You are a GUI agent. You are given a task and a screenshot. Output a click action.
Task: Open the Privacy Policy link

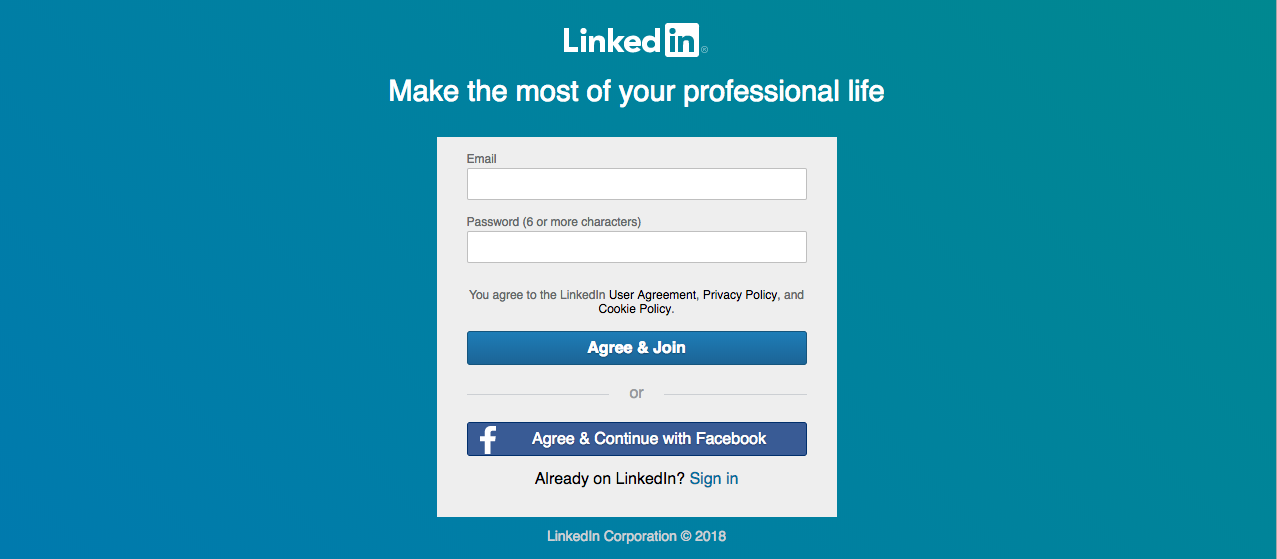(740, 295)
